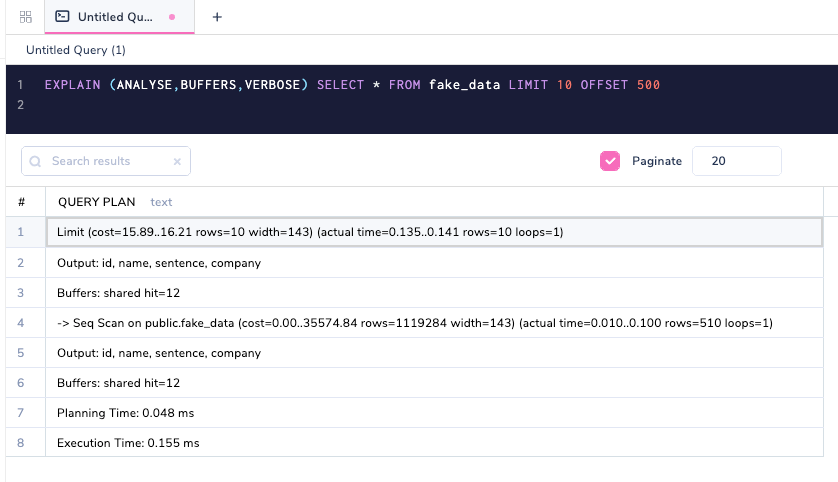Open the grid view icon in tab bar
This screenshot has width=838, height=482.
coord(26,17)
